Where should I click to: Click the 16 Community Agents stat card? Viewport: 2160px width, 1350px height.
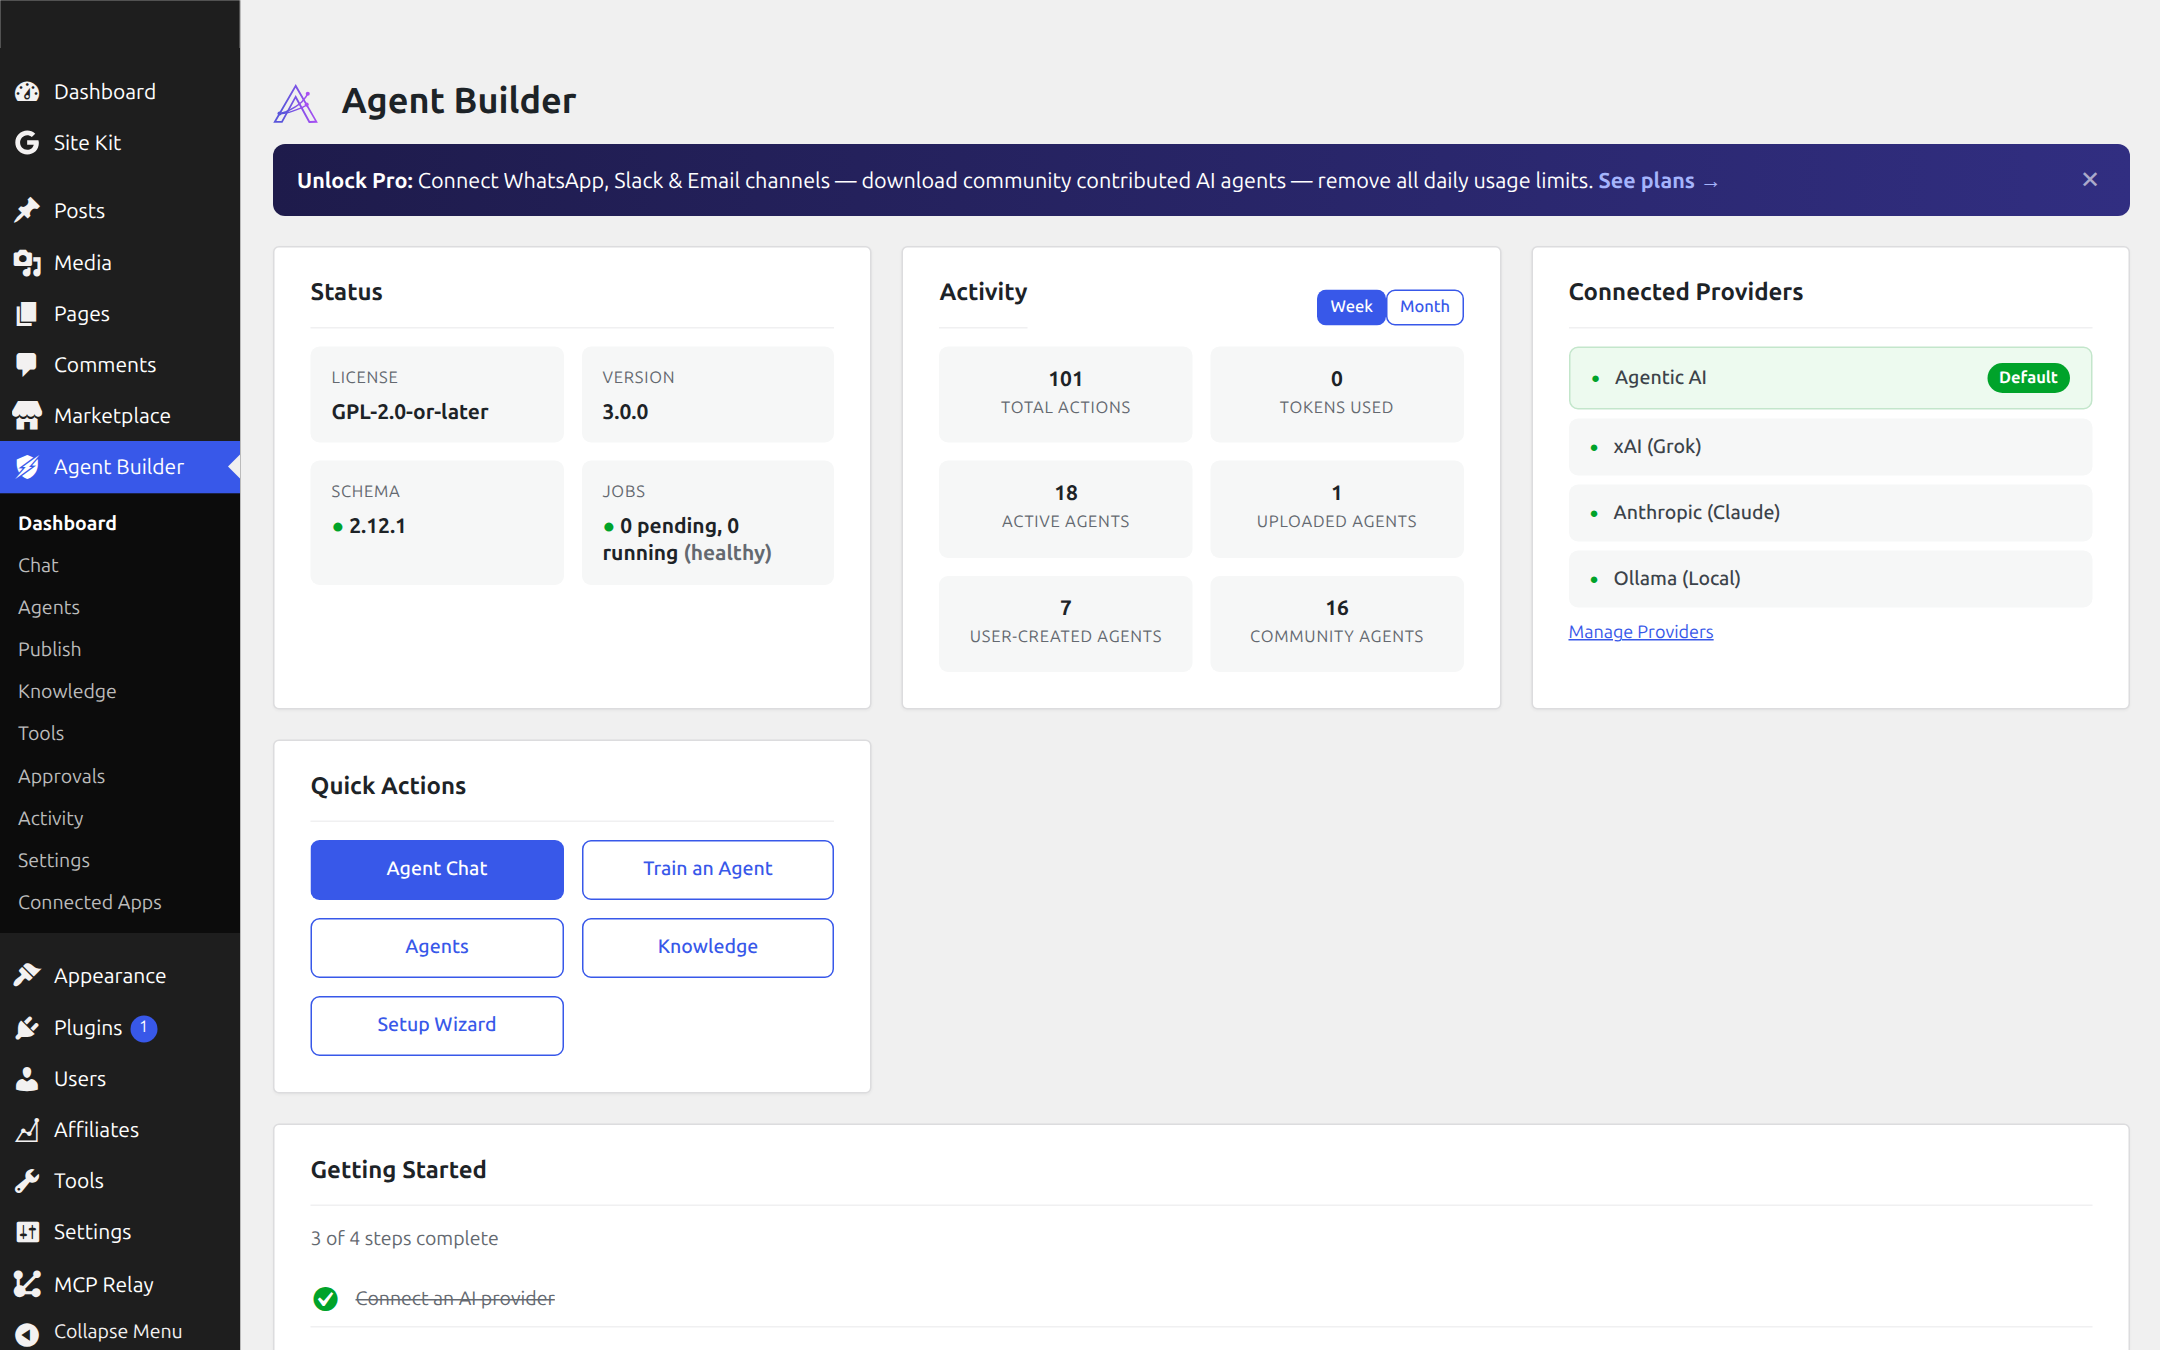[1336, 623]
